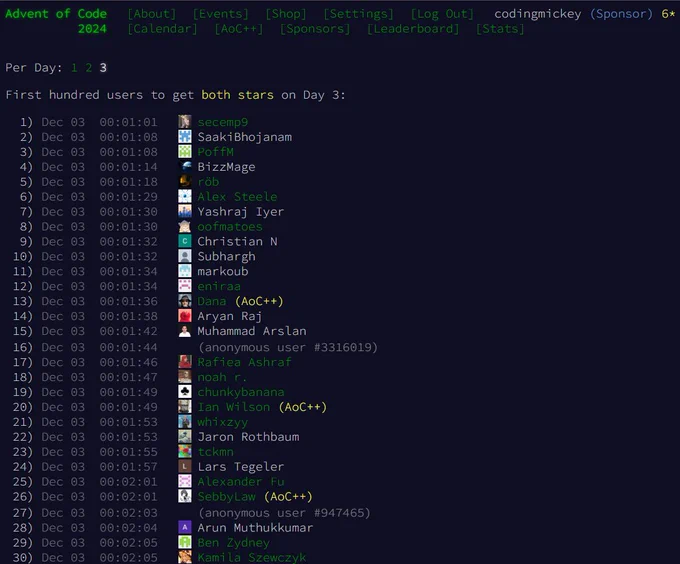This screenshot has height=564, width=680.
Task: Click PoffM's green avatar icon
Action: [x=185, y=151]
